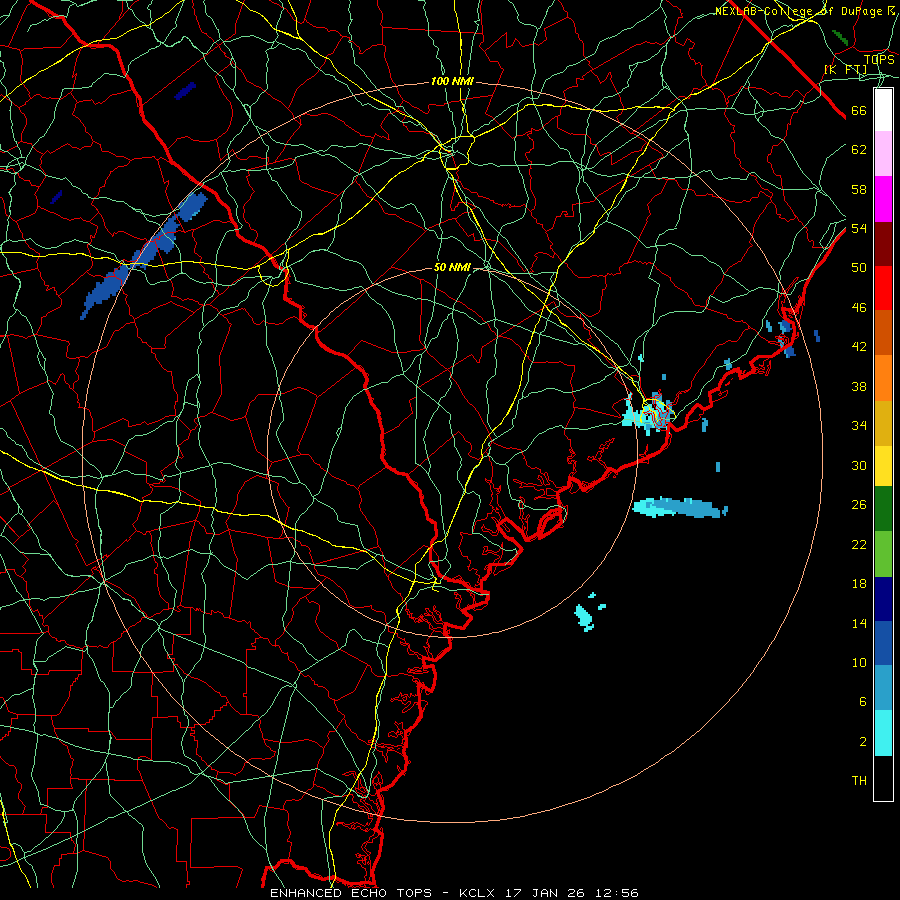Select the bright red legend swatch

click(883, 288)
